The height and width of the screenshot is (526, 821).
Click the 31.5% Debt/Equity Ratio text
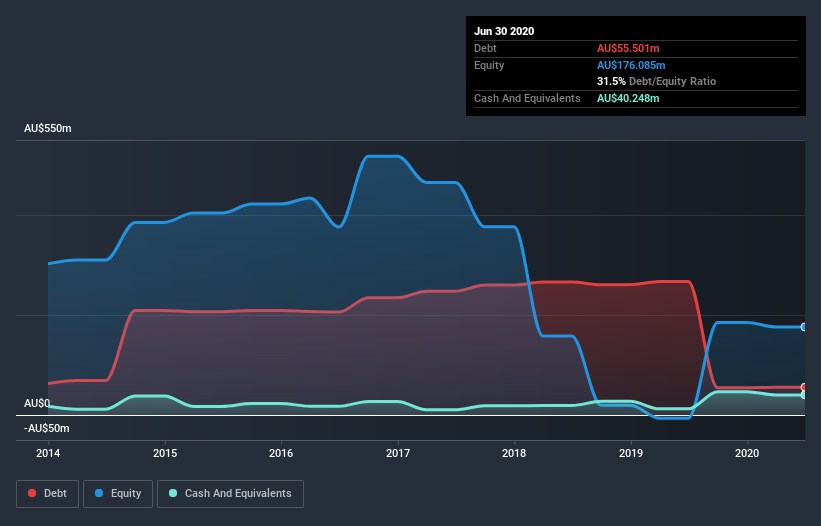[657, 81]
